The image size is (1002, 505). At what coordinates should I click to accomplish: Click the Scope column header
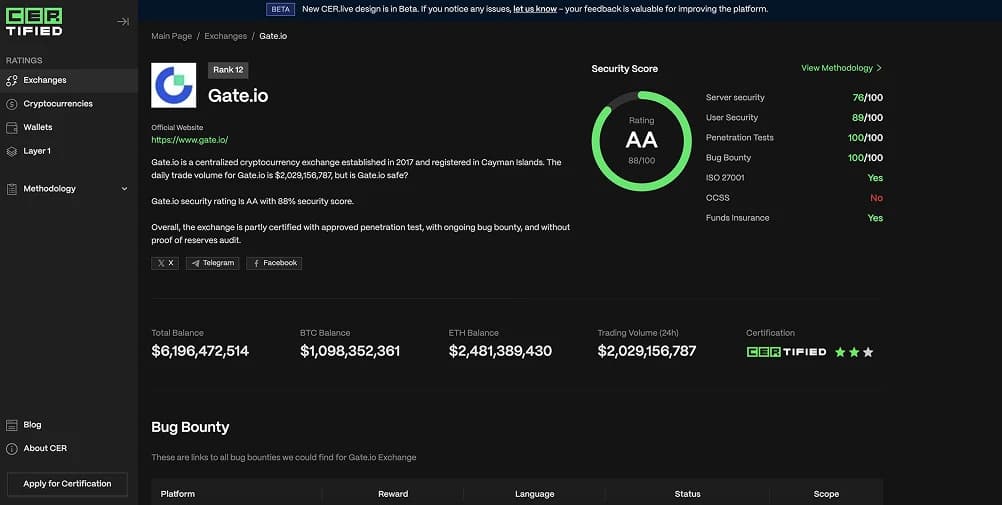[826, 494]
